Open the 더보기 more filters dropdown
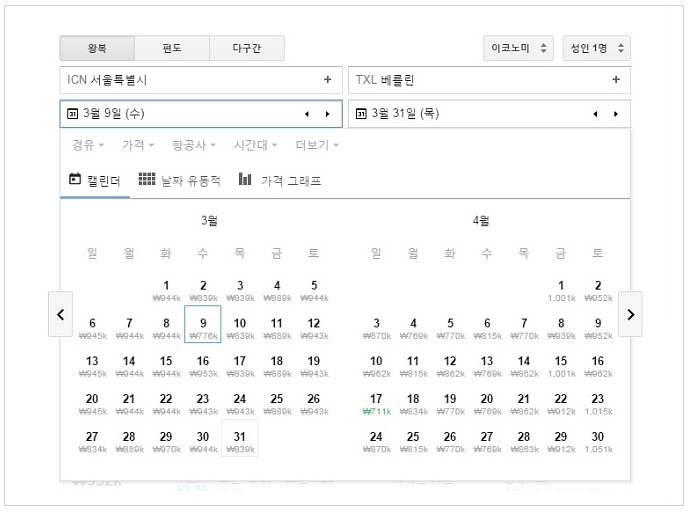Screen dimensions: 688x511 coord(317,145)
